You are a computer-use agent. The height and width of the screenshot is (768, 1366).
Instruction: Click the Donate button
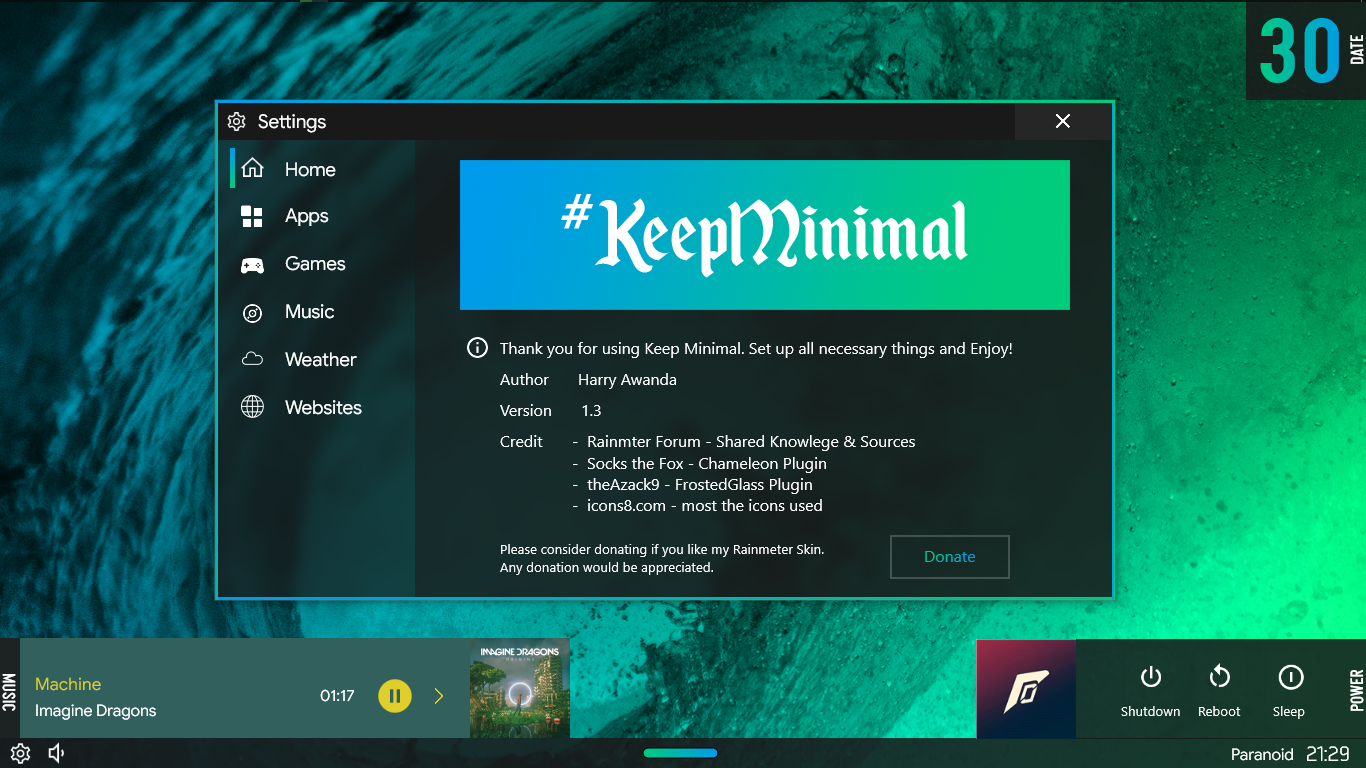(x=950, y=557)
